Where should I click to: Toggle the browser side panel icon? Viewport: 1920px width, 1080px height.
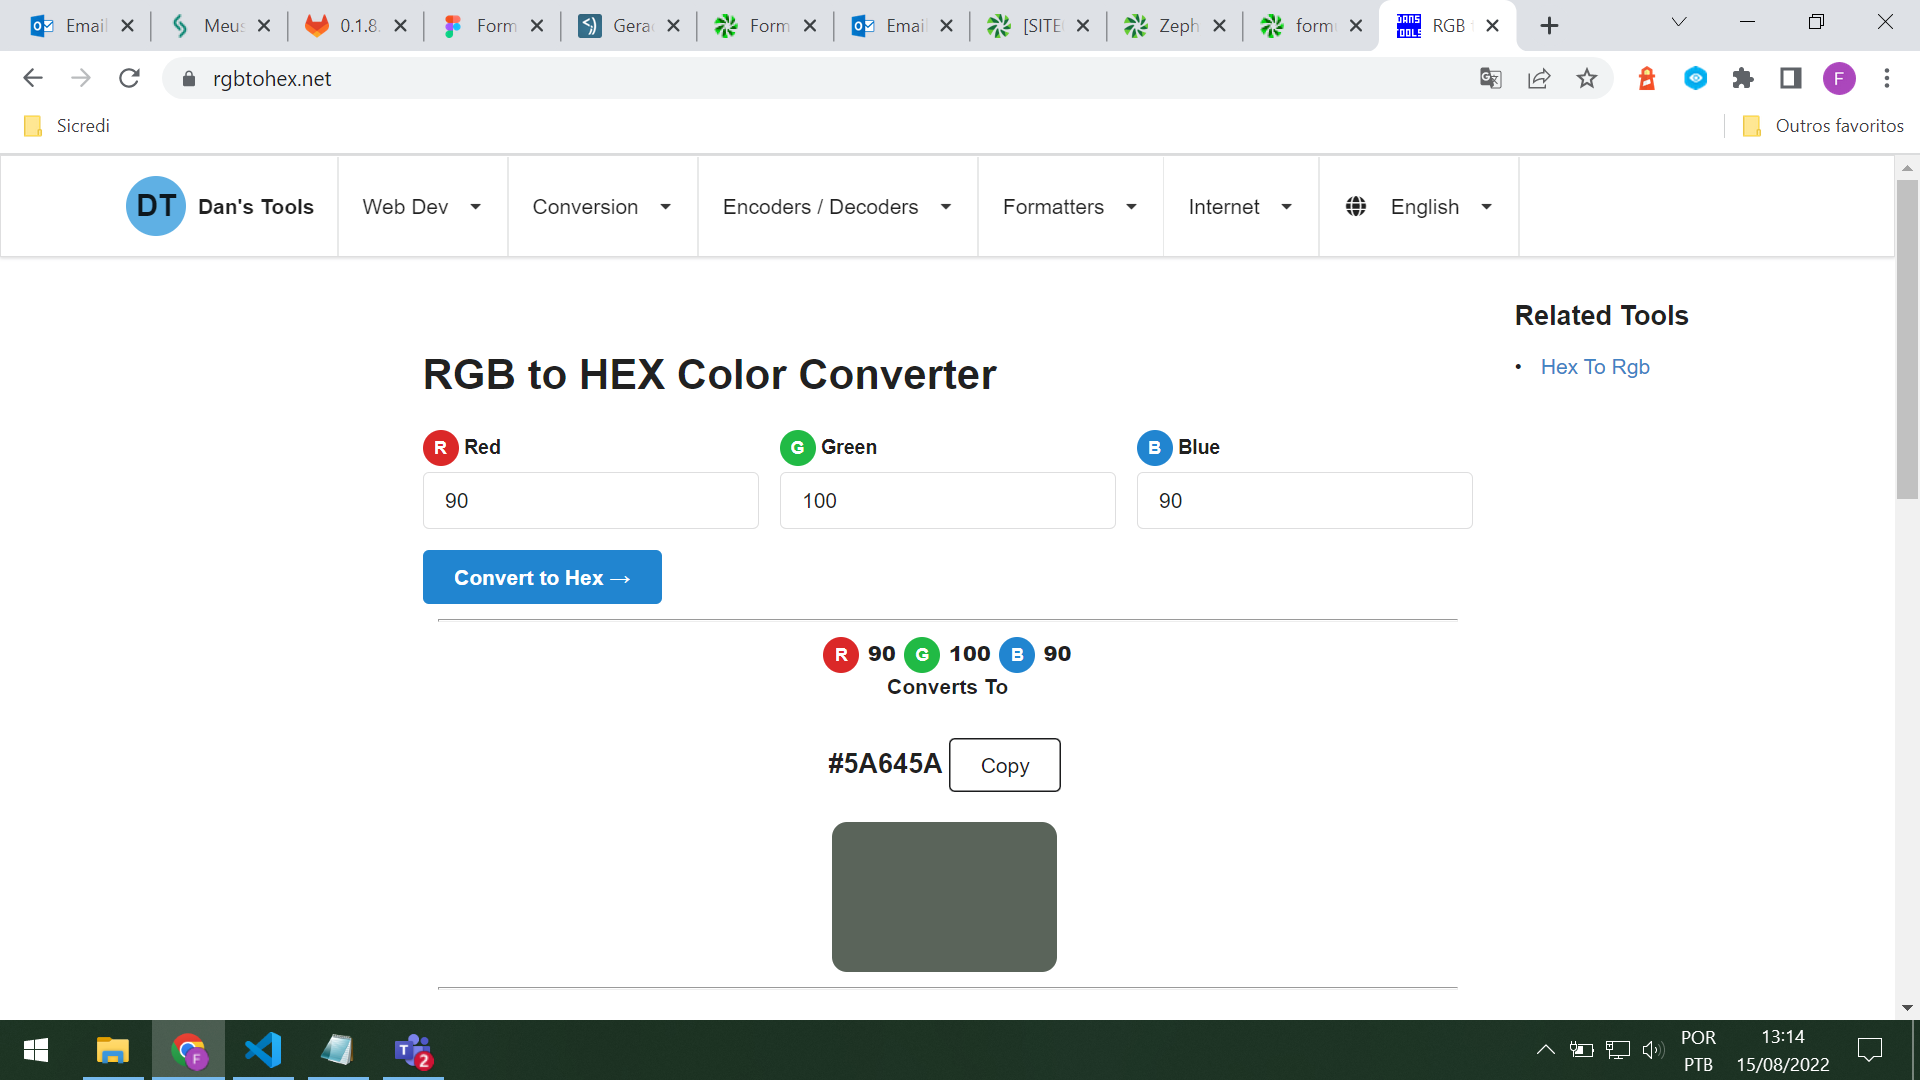(x=1791, y=79)
